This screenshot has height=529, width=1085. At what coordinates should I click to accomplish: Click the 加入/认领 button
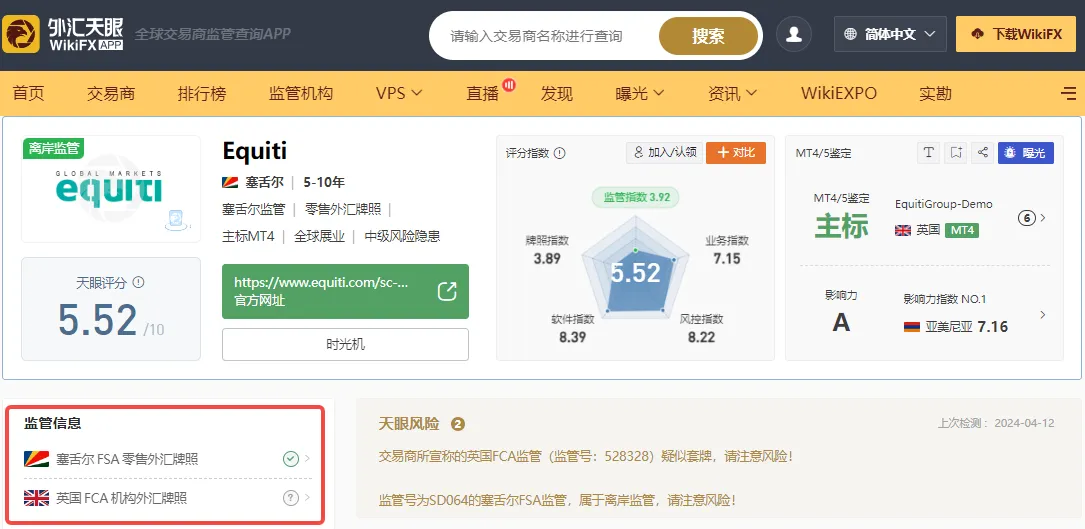664,153
